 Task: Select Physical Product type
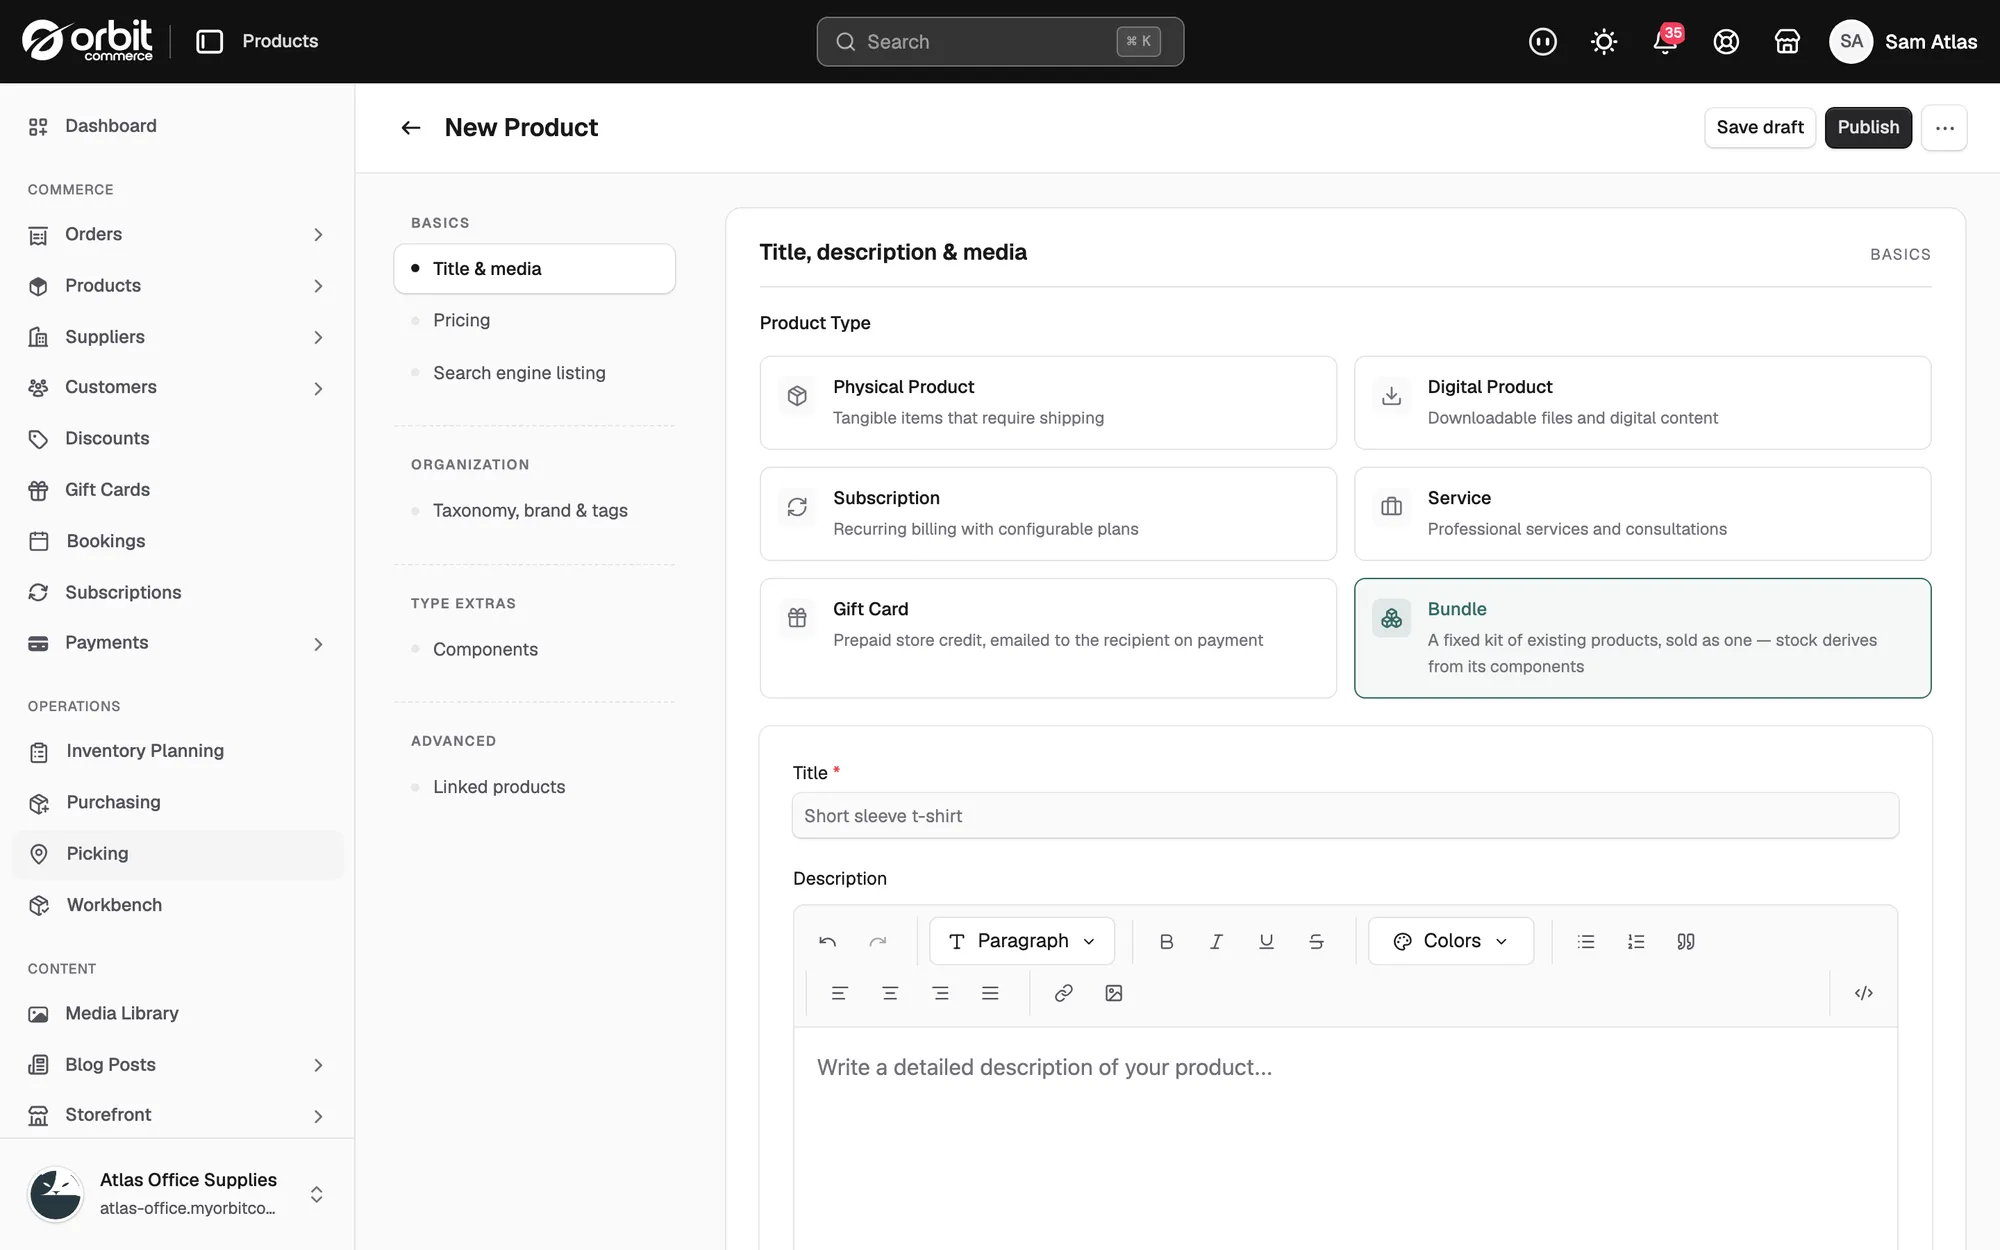click(1048, 403)
